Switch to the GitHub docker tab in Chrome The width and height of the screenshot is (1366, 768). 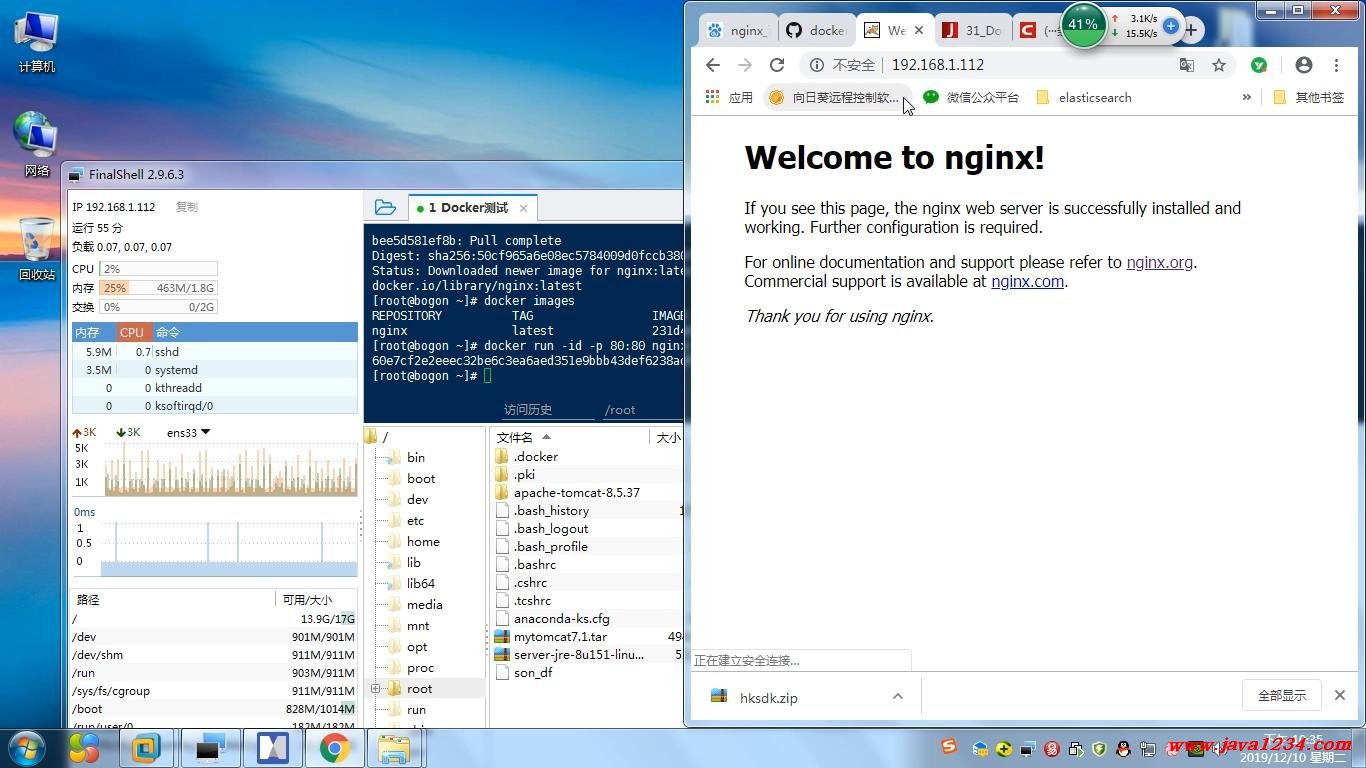point(816,30)
